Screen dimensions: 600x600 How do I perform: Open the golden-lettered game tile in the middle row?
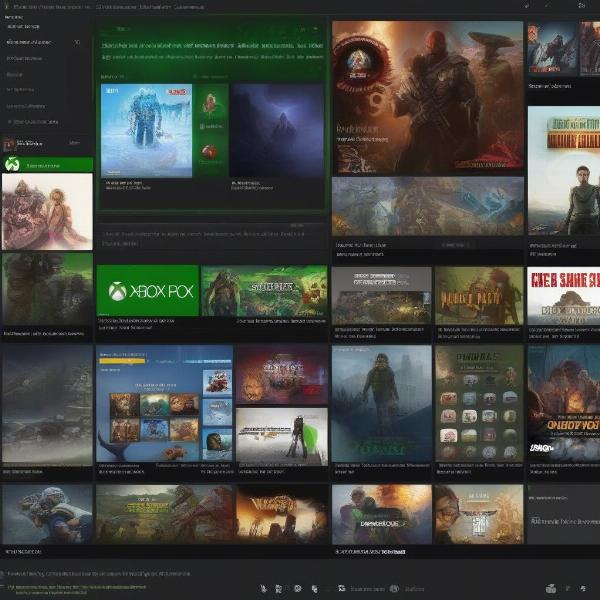click(x=479, y=296)
